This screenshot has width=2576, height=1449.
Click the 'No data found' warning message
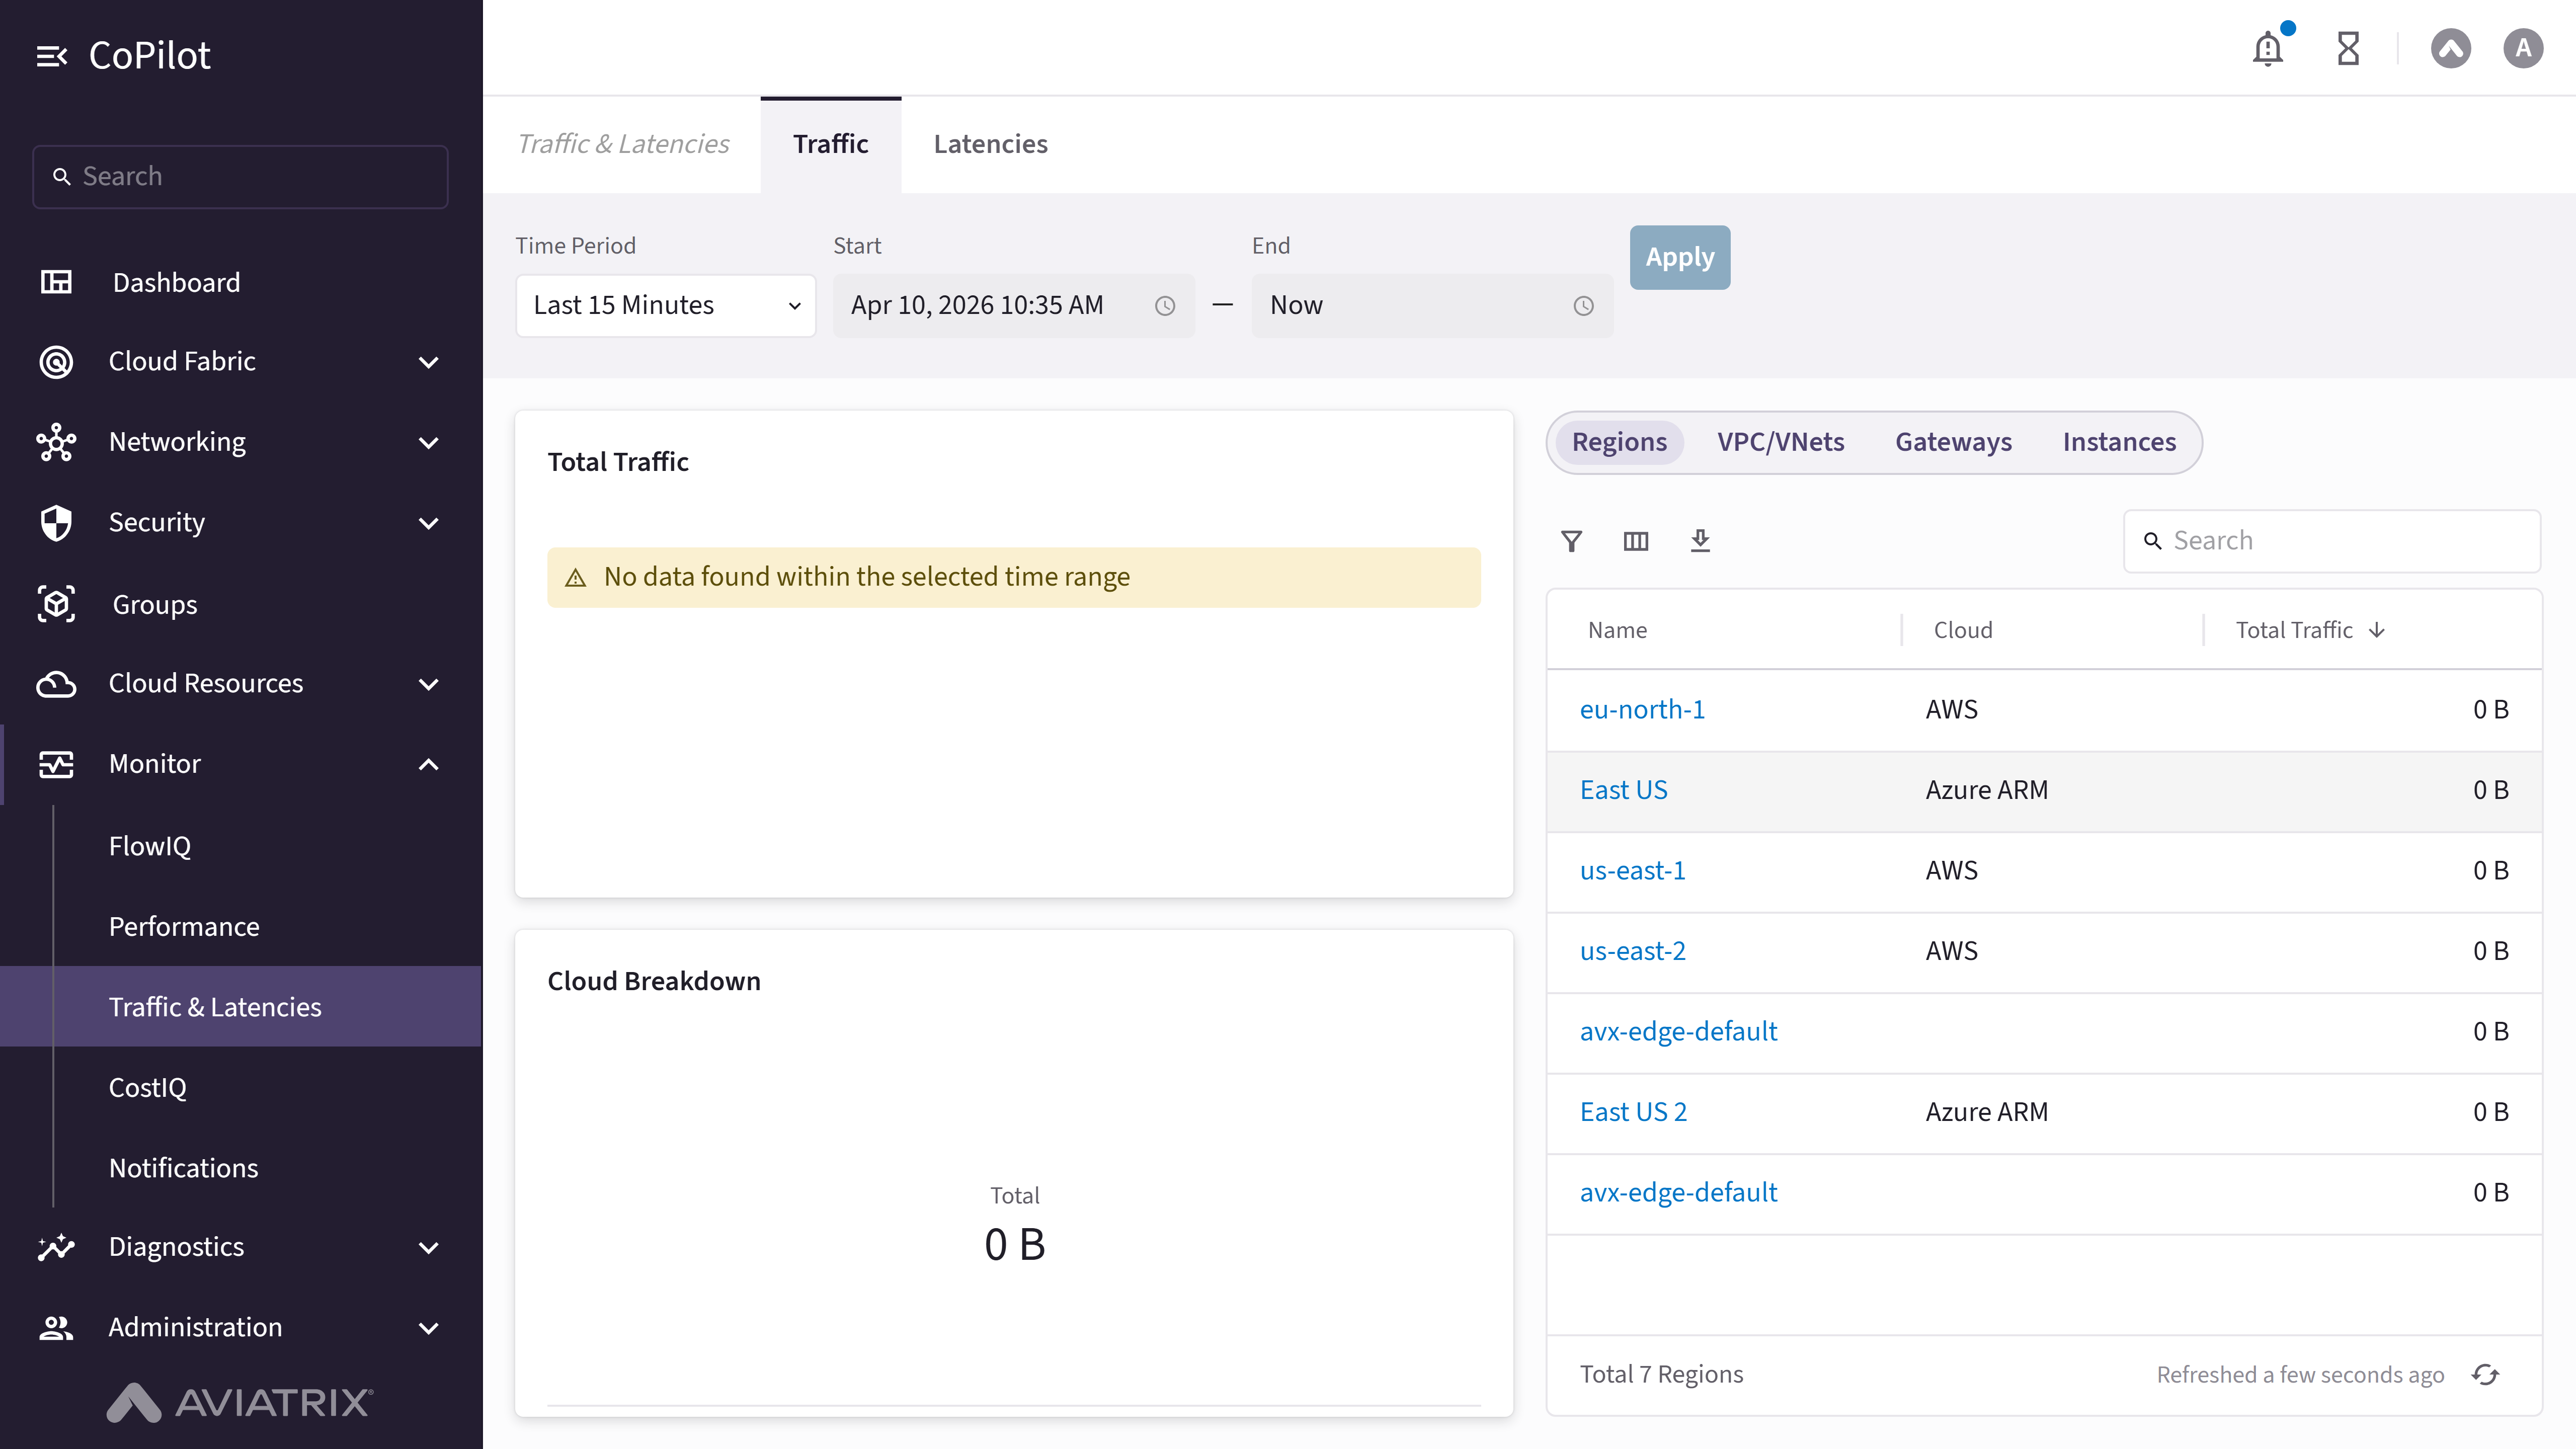pyautogui.click(x=1014, y=577)
